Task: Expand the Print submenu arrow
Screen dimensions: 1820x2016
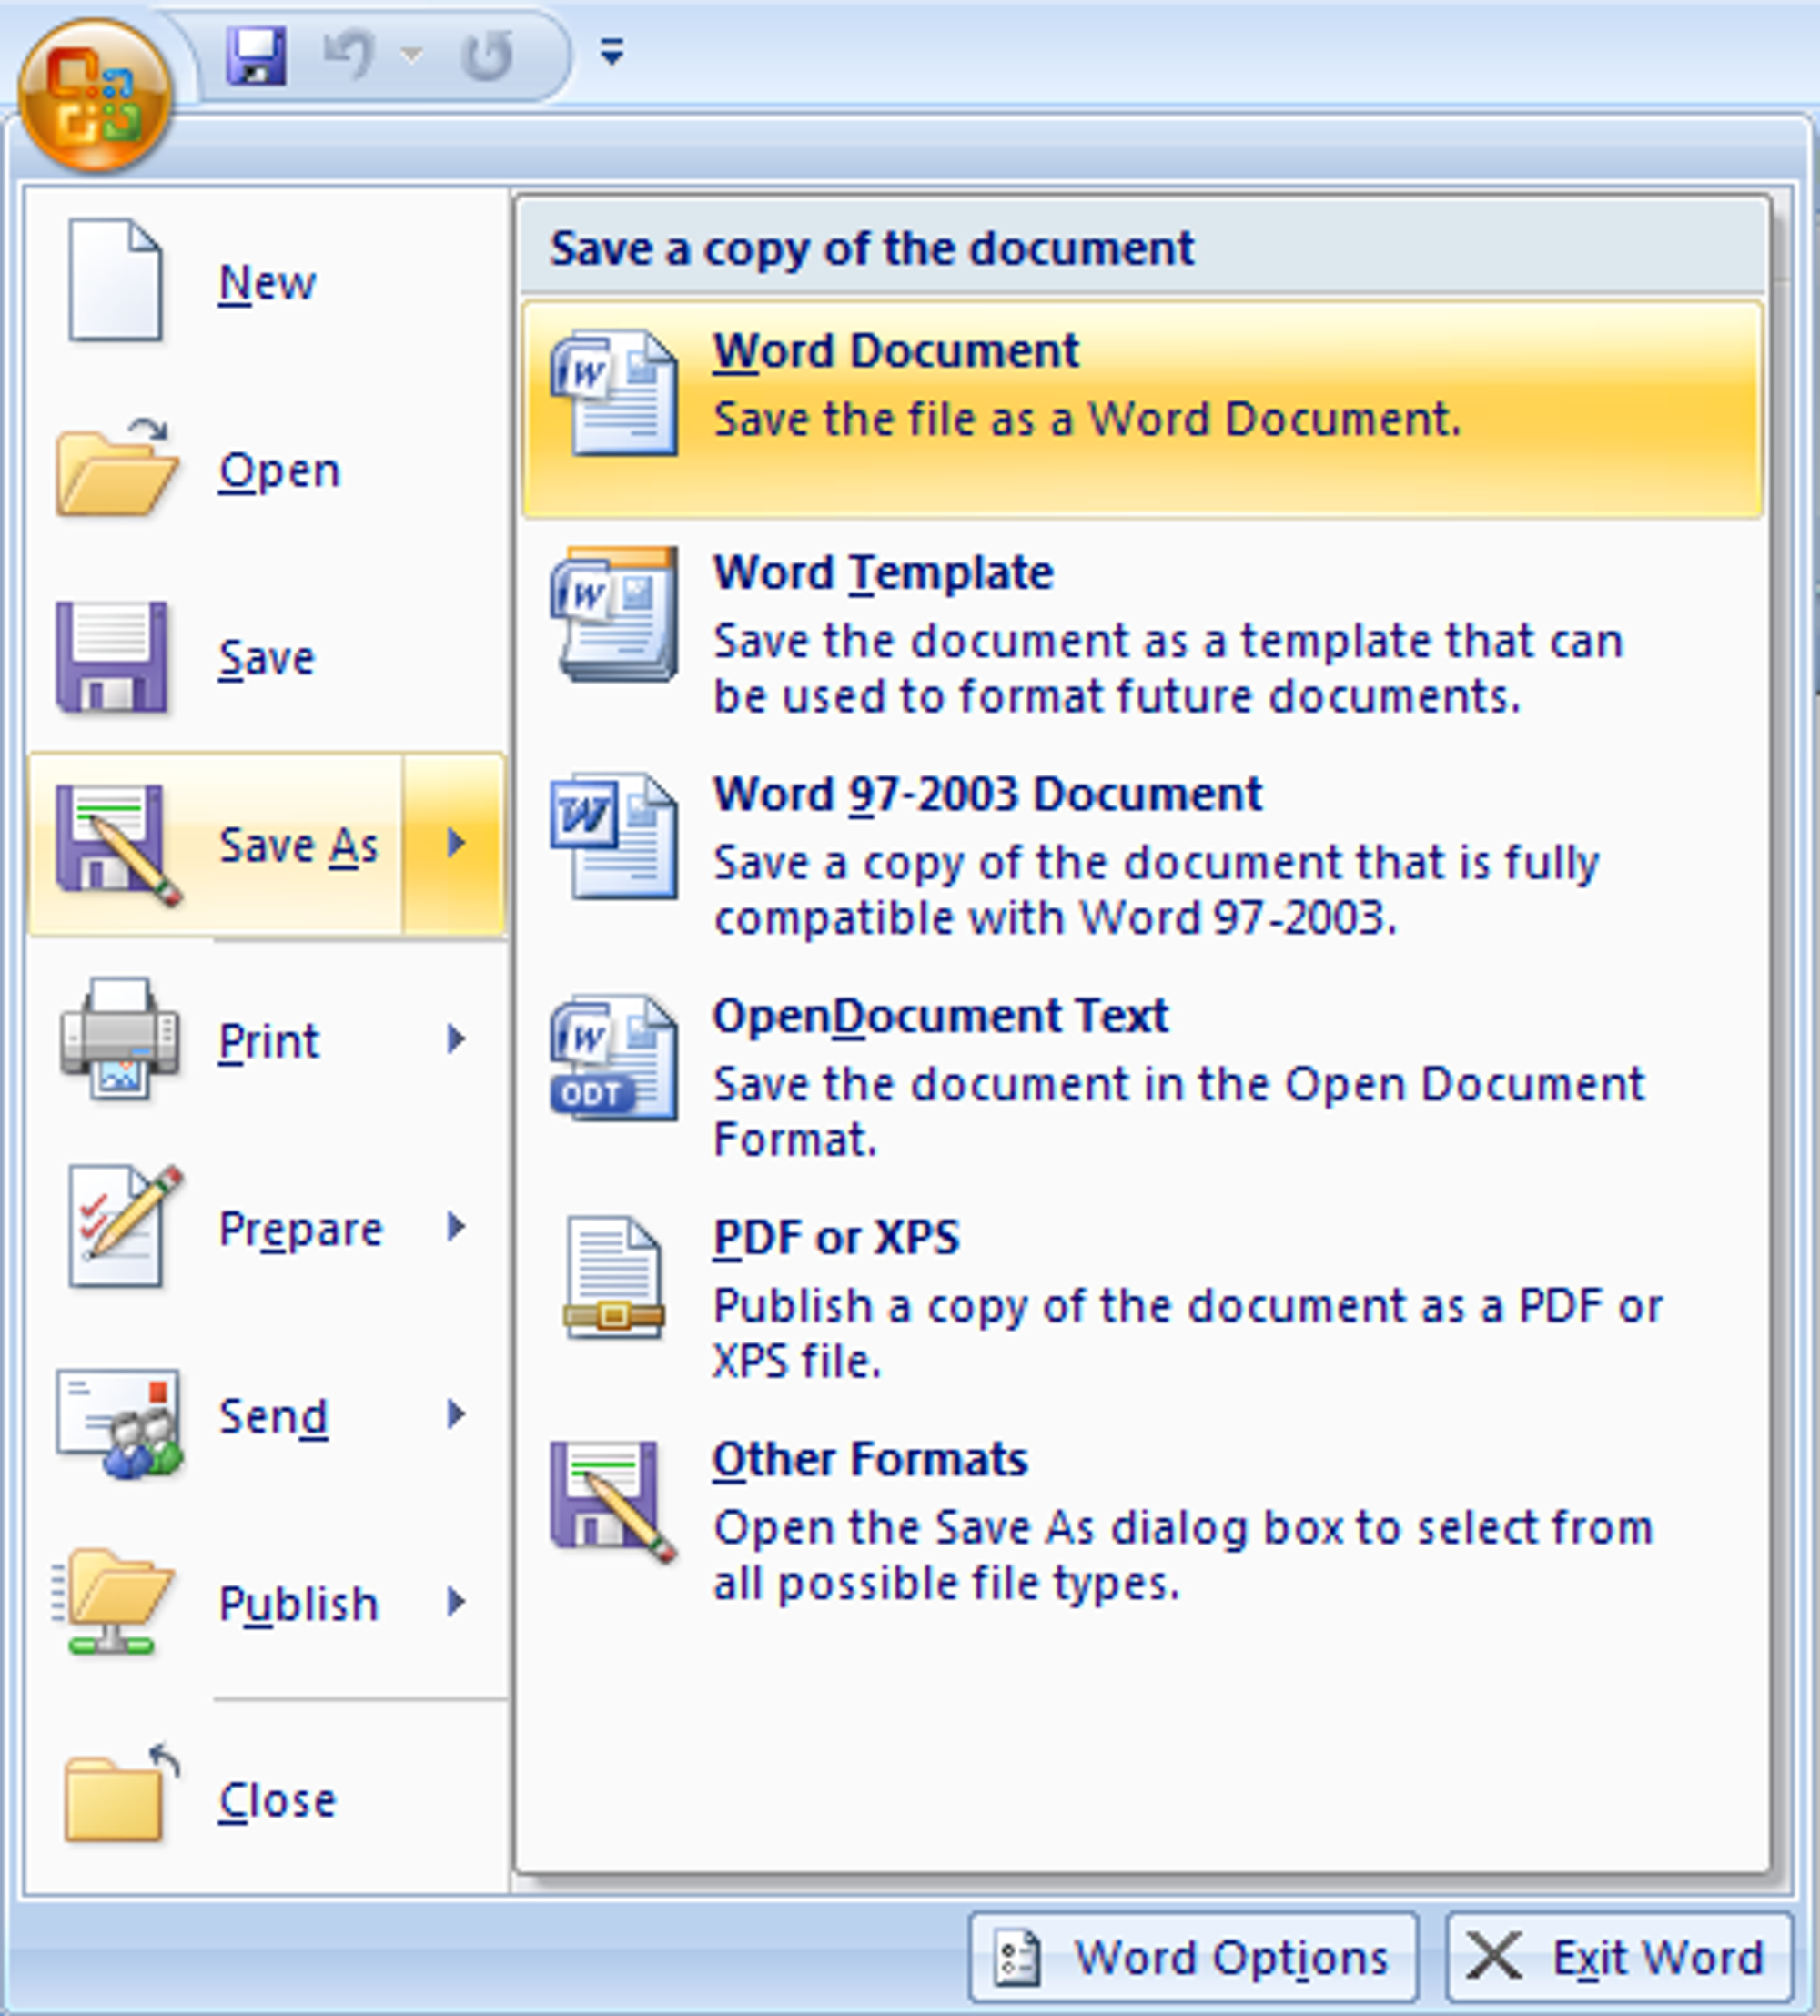Action: [456, 1039]
